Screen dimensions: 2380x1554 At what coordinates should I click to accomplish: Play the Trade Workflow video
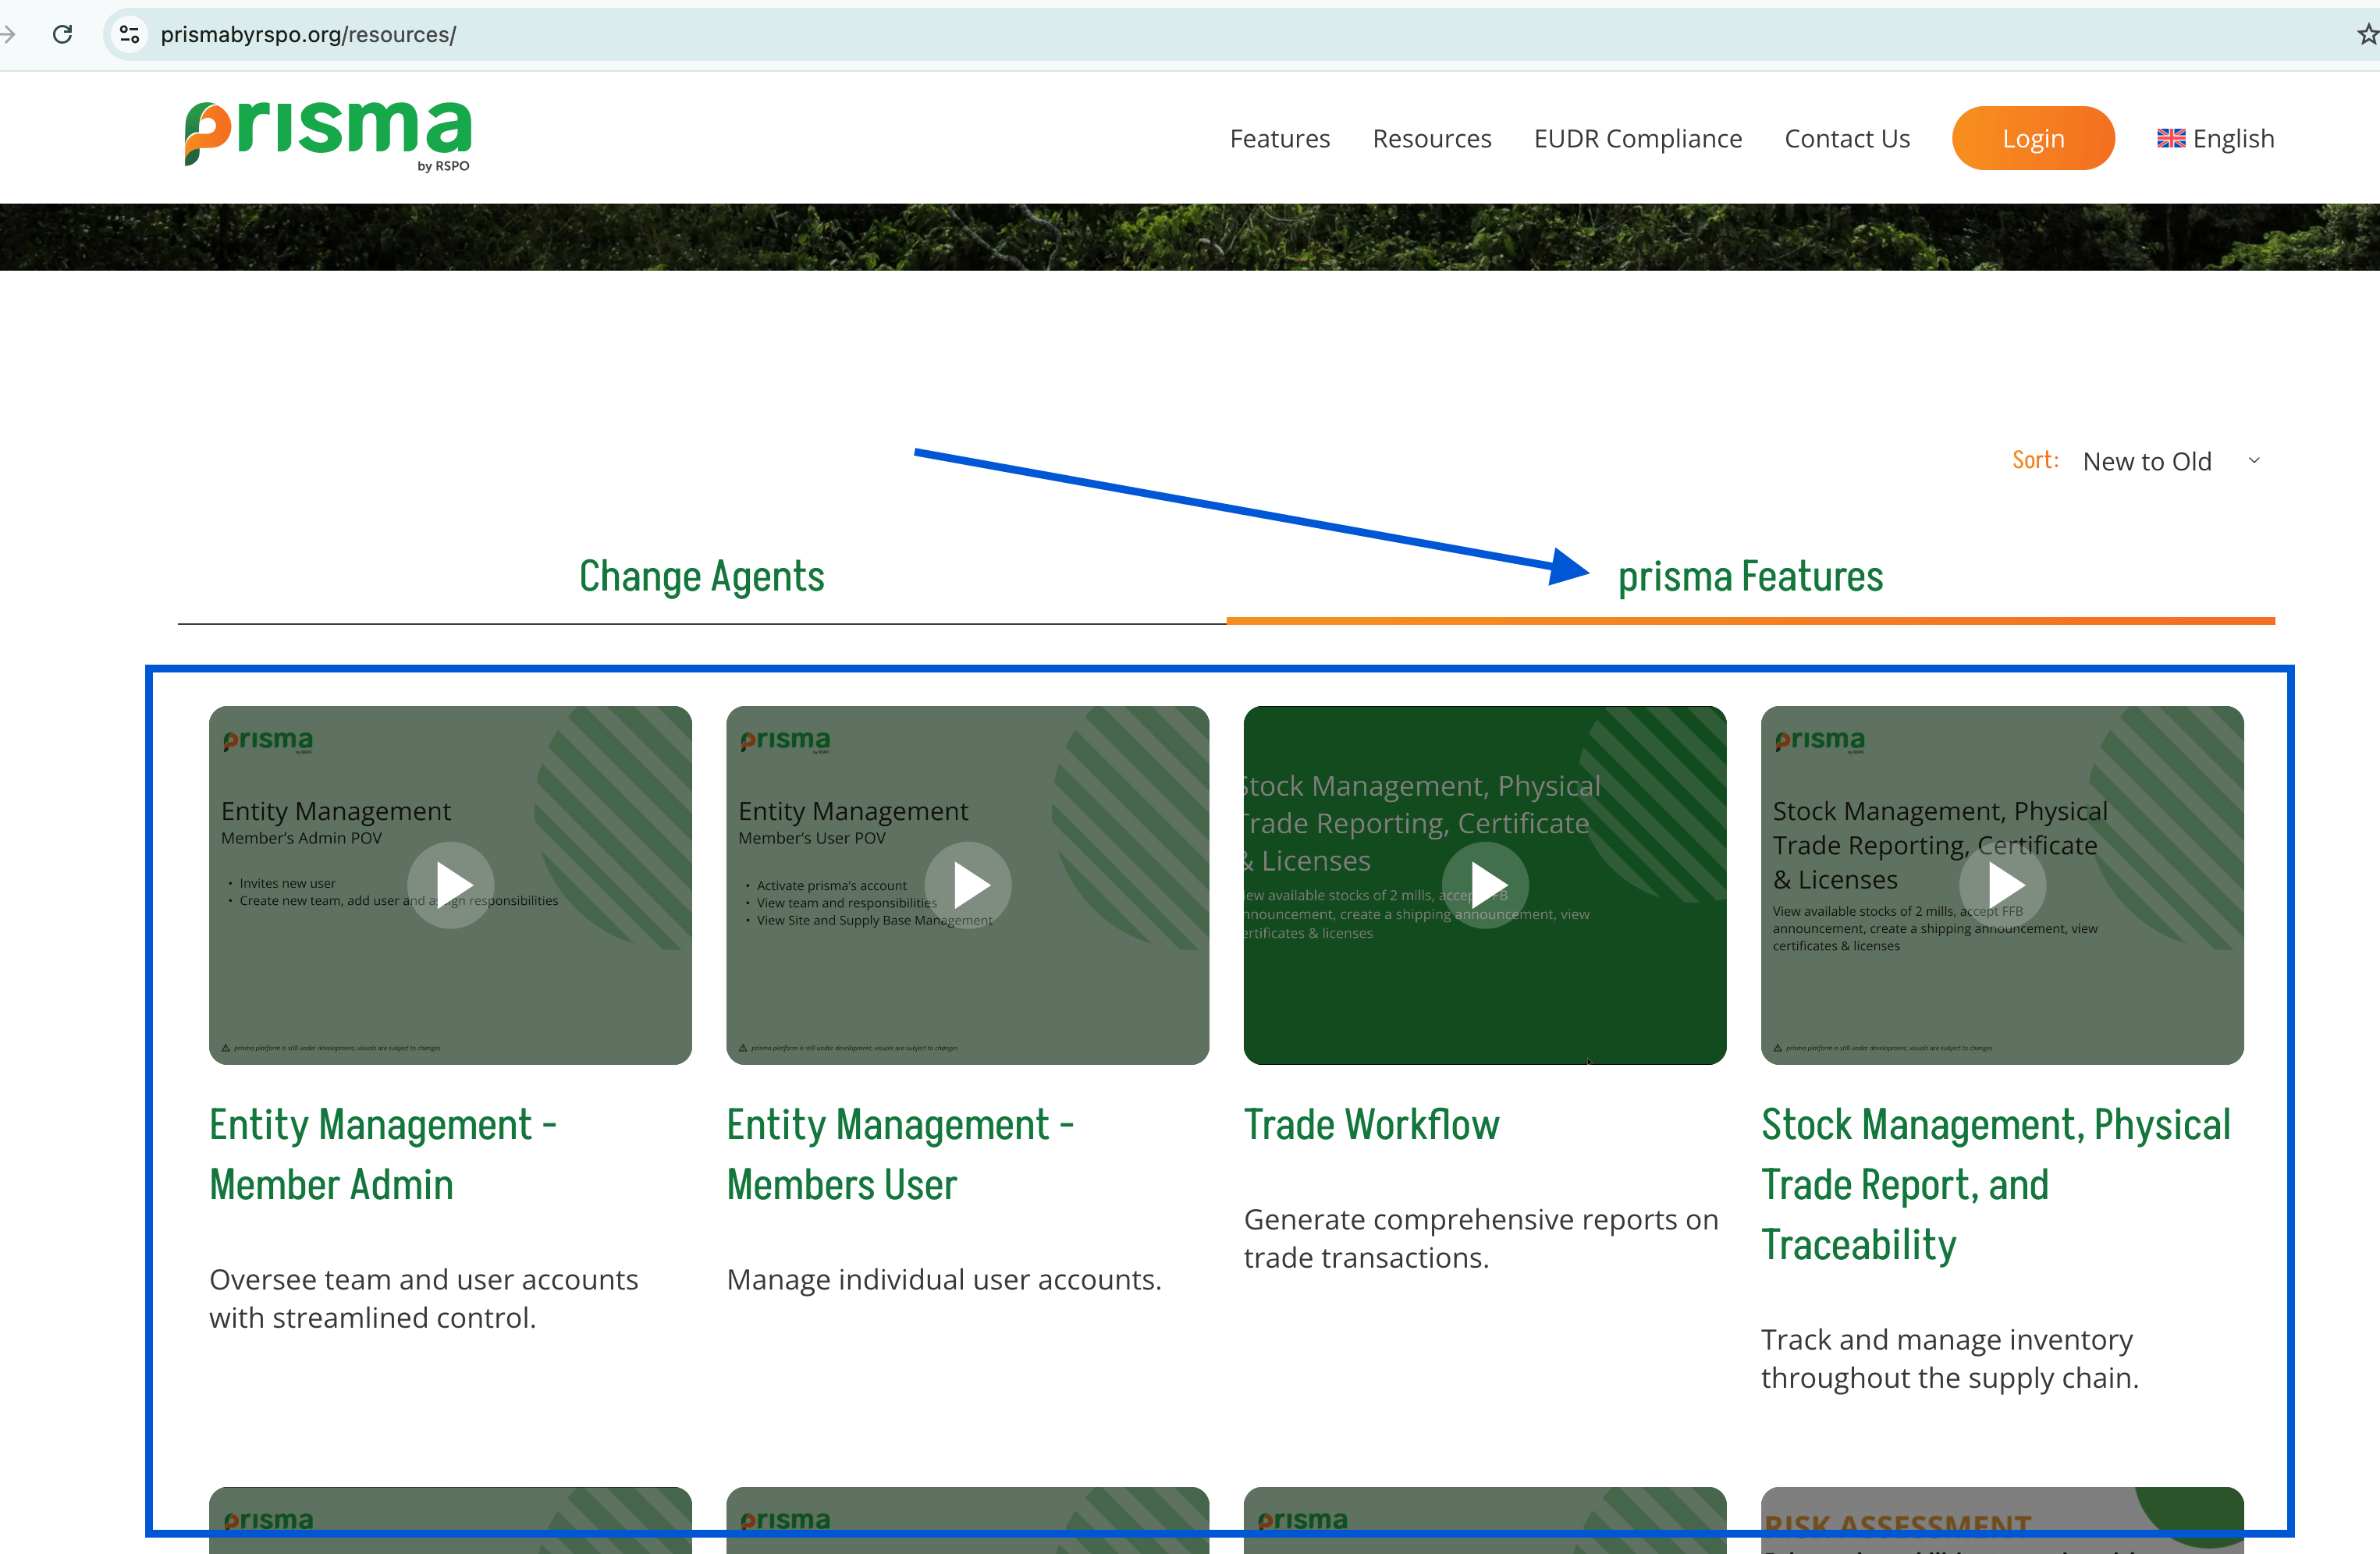click(x=1485, y=885)
